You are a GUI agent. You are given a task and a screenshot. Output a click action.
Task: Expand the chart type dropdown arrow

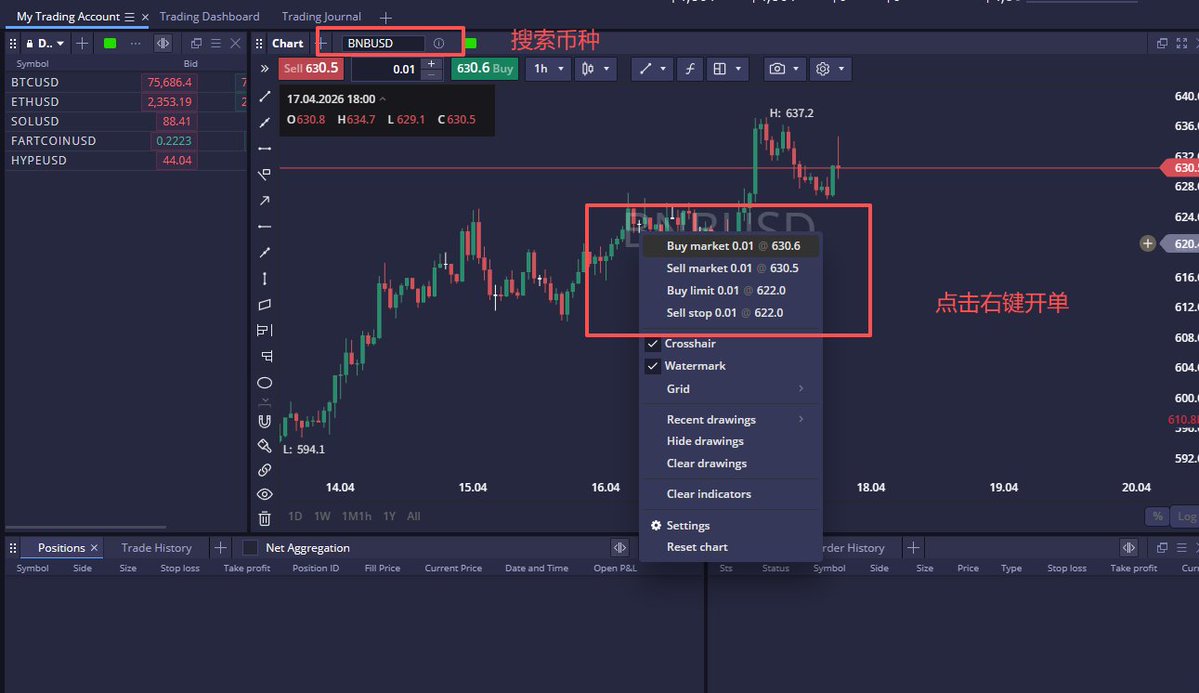coord(606,69)
